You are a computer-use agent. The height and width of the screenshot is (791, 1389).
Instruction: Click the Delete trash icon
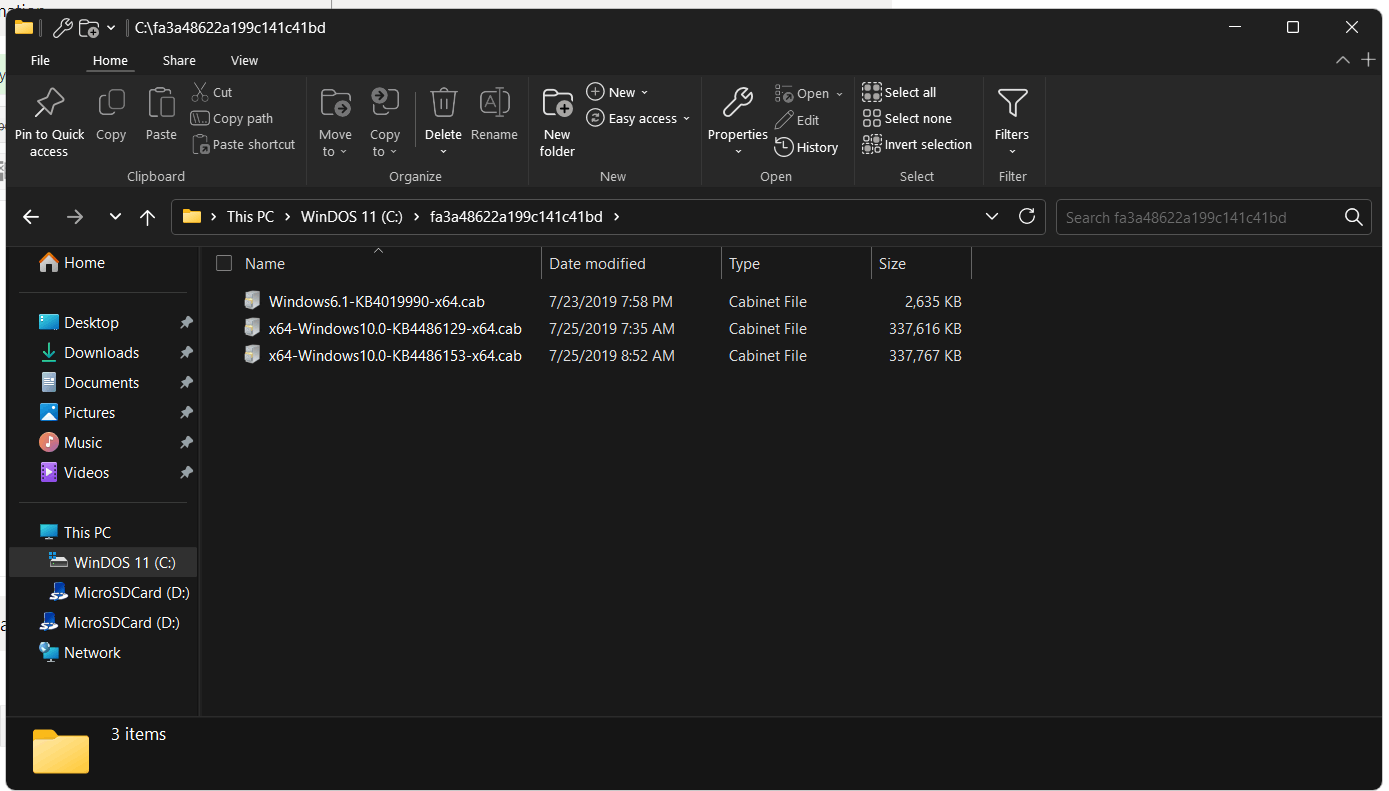pos(443,103)
